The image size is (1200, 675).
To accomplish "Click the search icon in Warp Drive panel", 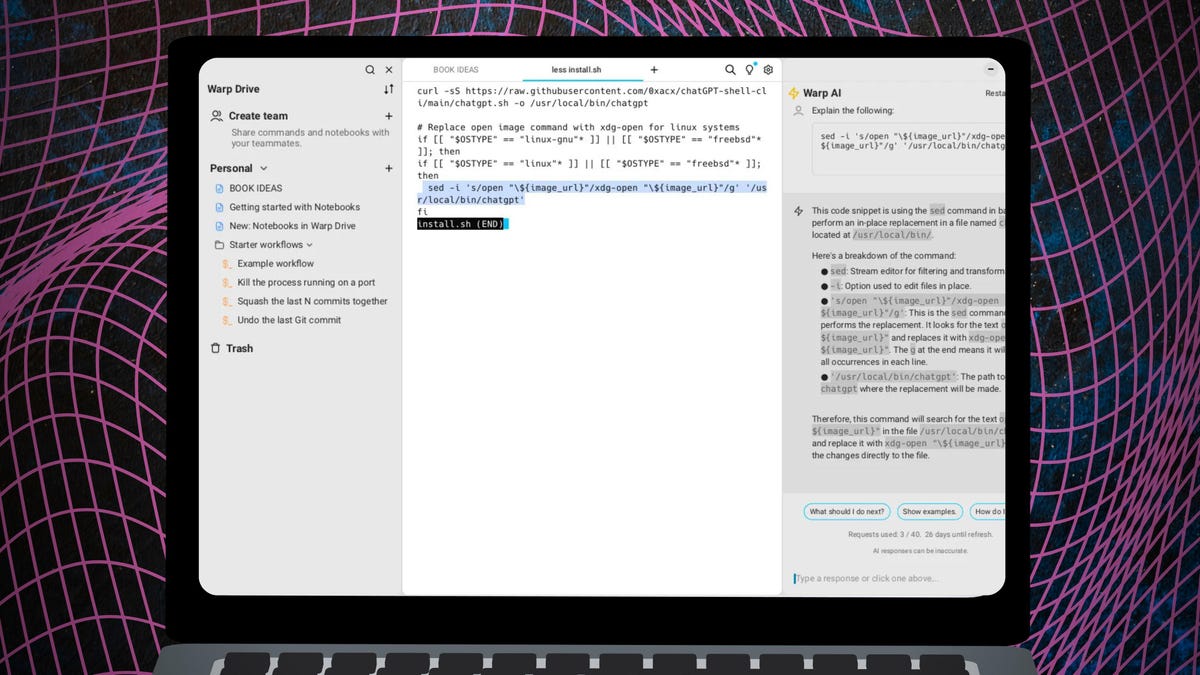I will 370,70.
